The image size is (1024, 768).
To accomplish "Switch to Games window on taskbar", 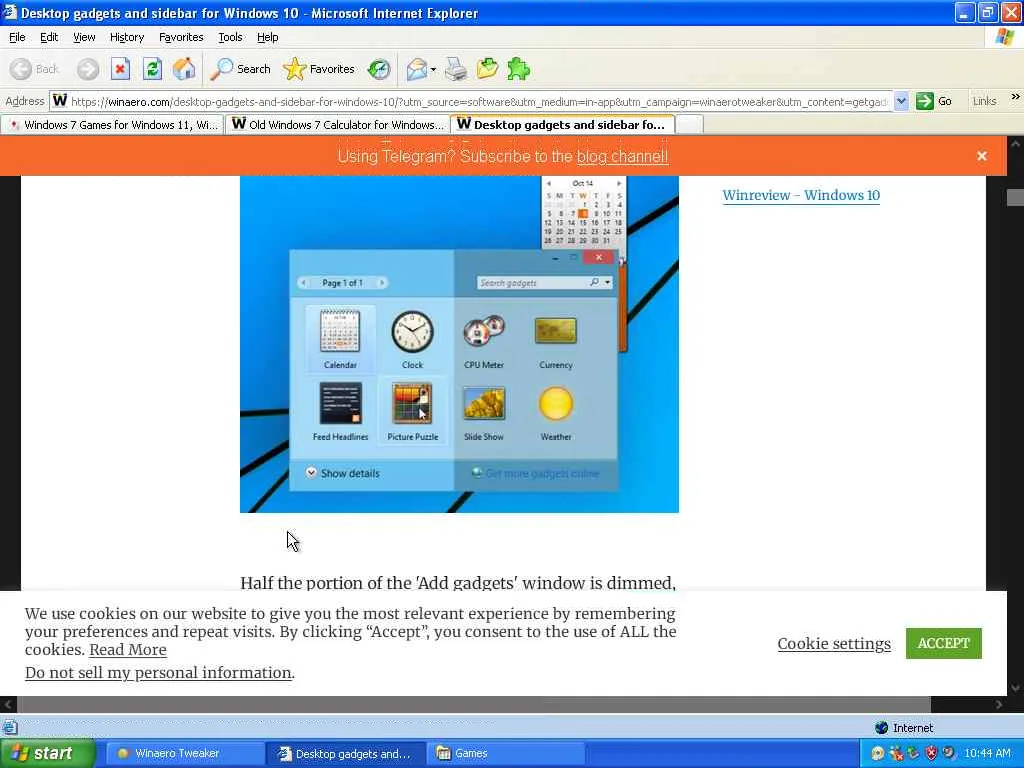I will tap(506, 754).
